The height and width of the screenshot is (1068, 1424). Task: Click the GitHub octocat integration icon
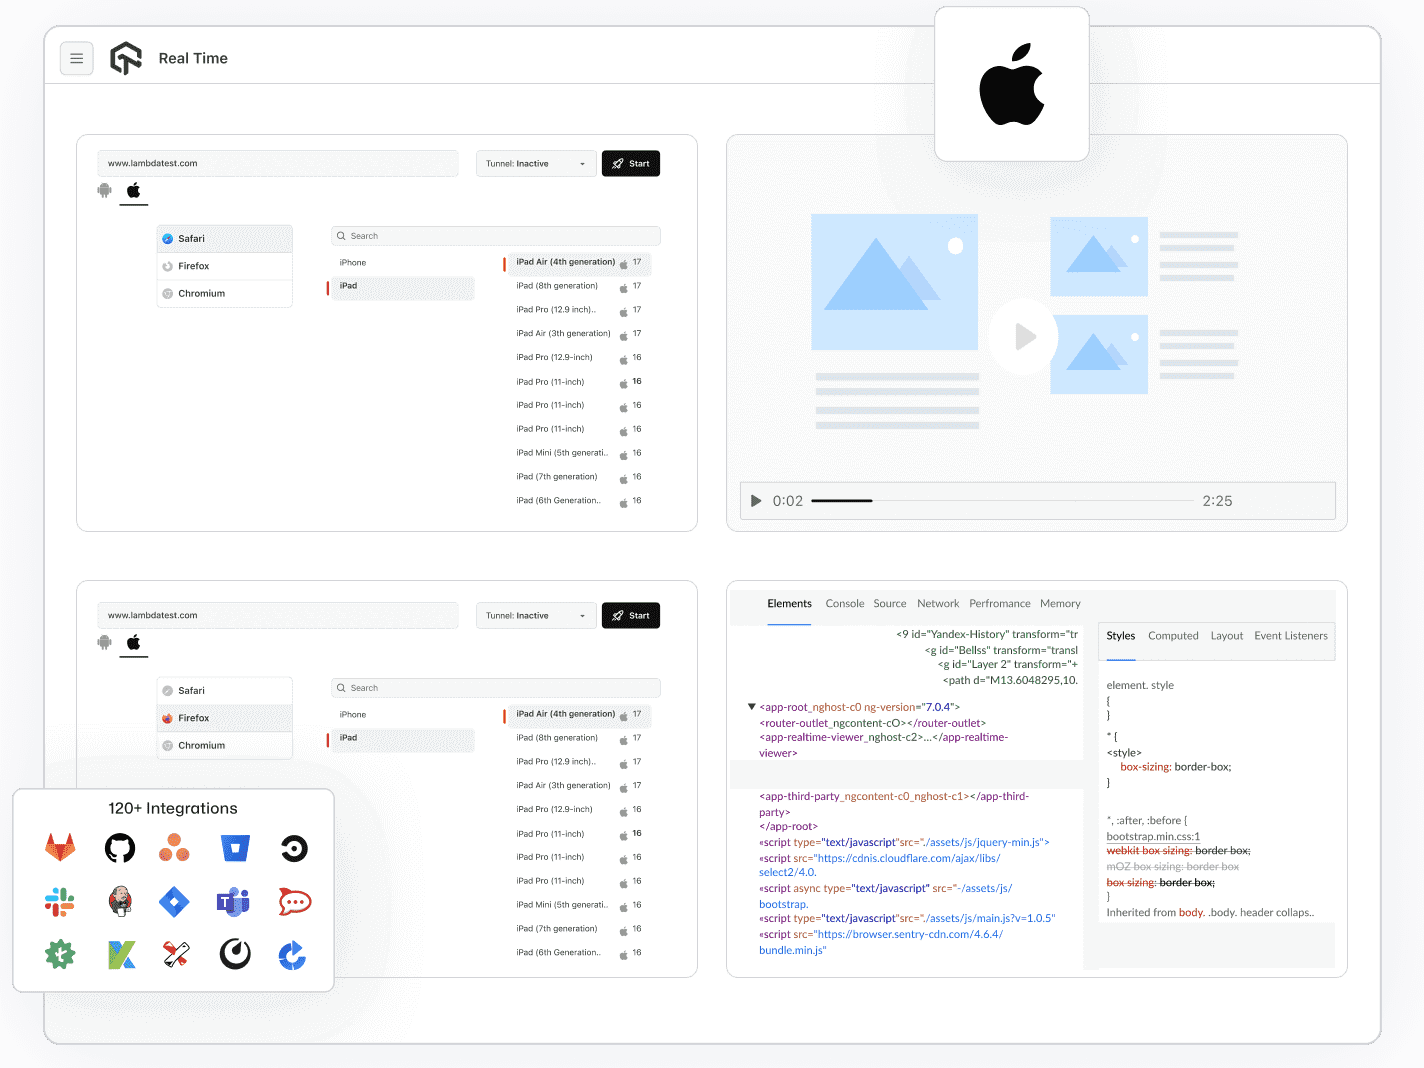[x=120, y=849]
